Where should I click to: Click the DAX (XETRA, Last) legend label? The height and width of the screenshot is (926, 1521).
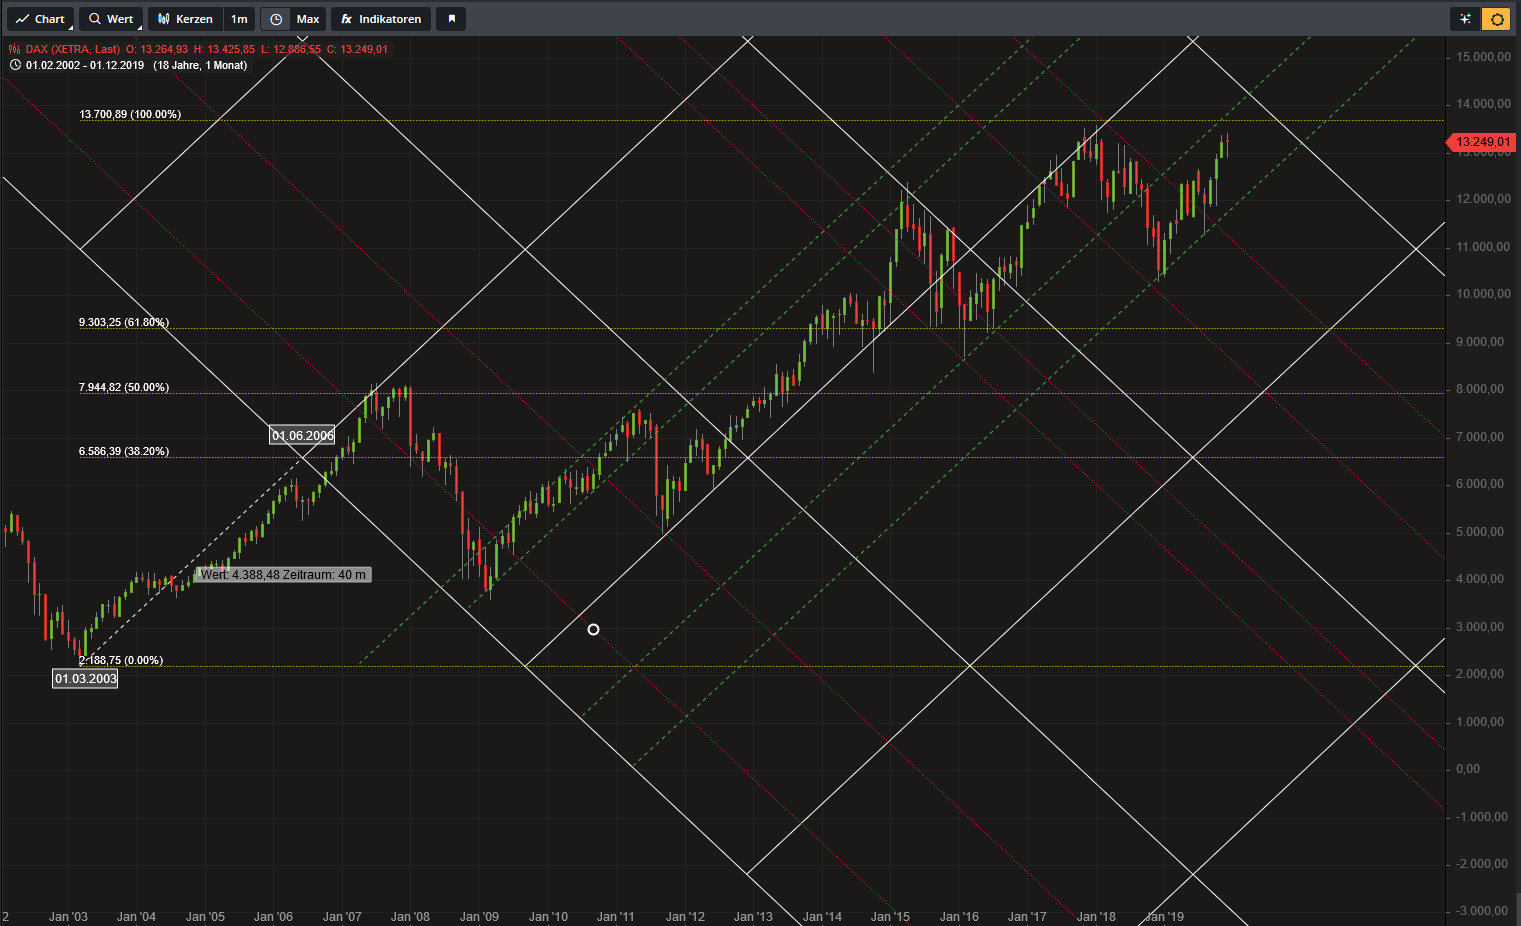coord(73,49)
